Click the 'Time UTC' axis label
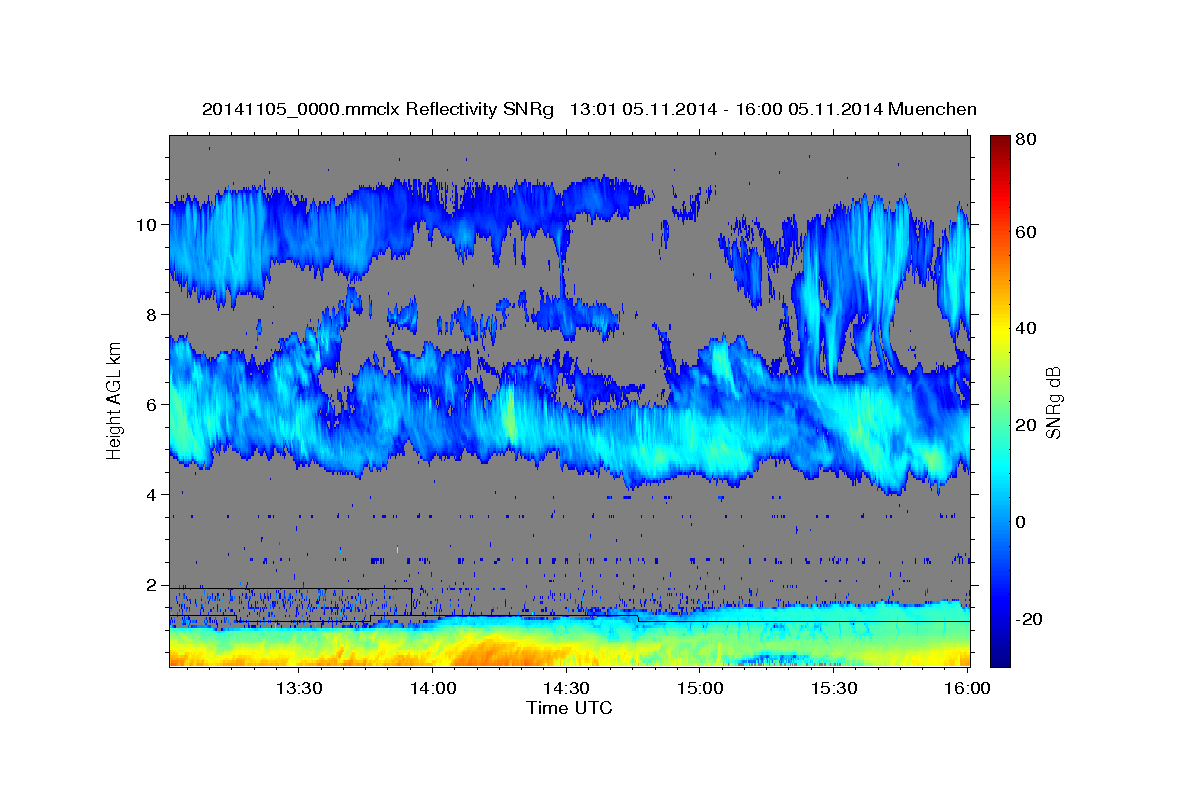 pos(569,708)
